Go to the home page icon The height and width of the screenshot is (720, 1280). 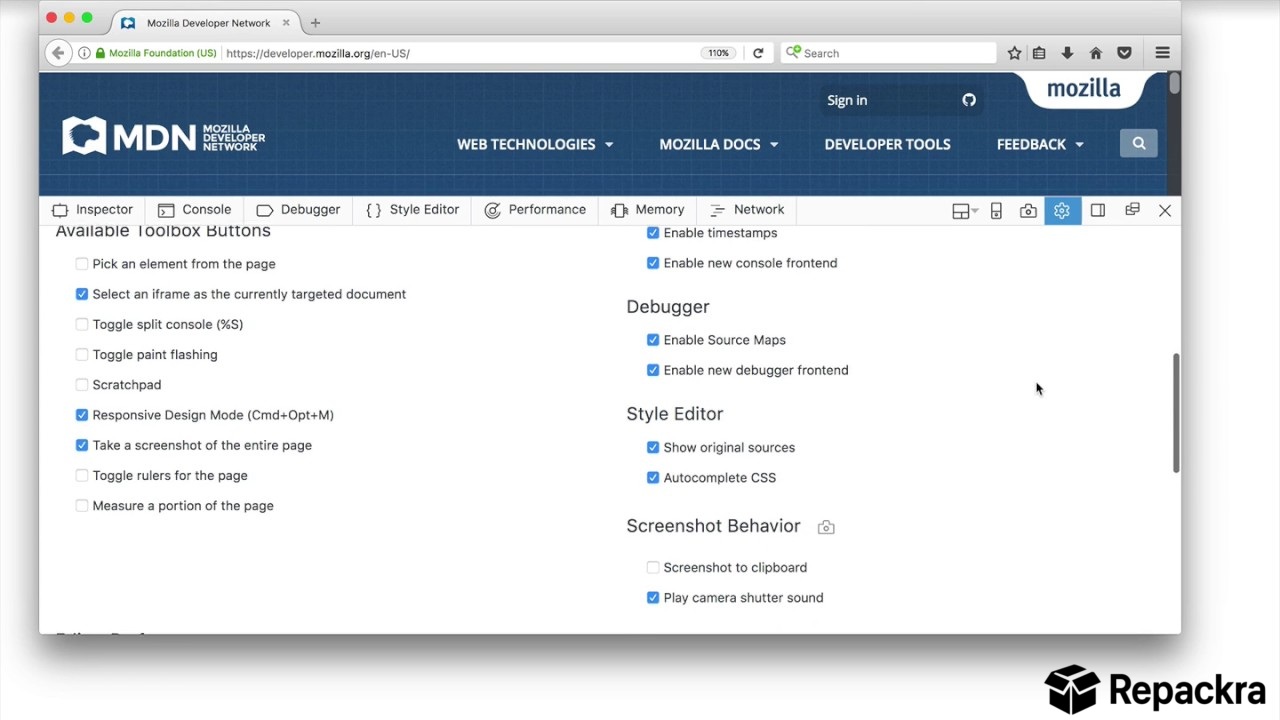[1095, 53]
